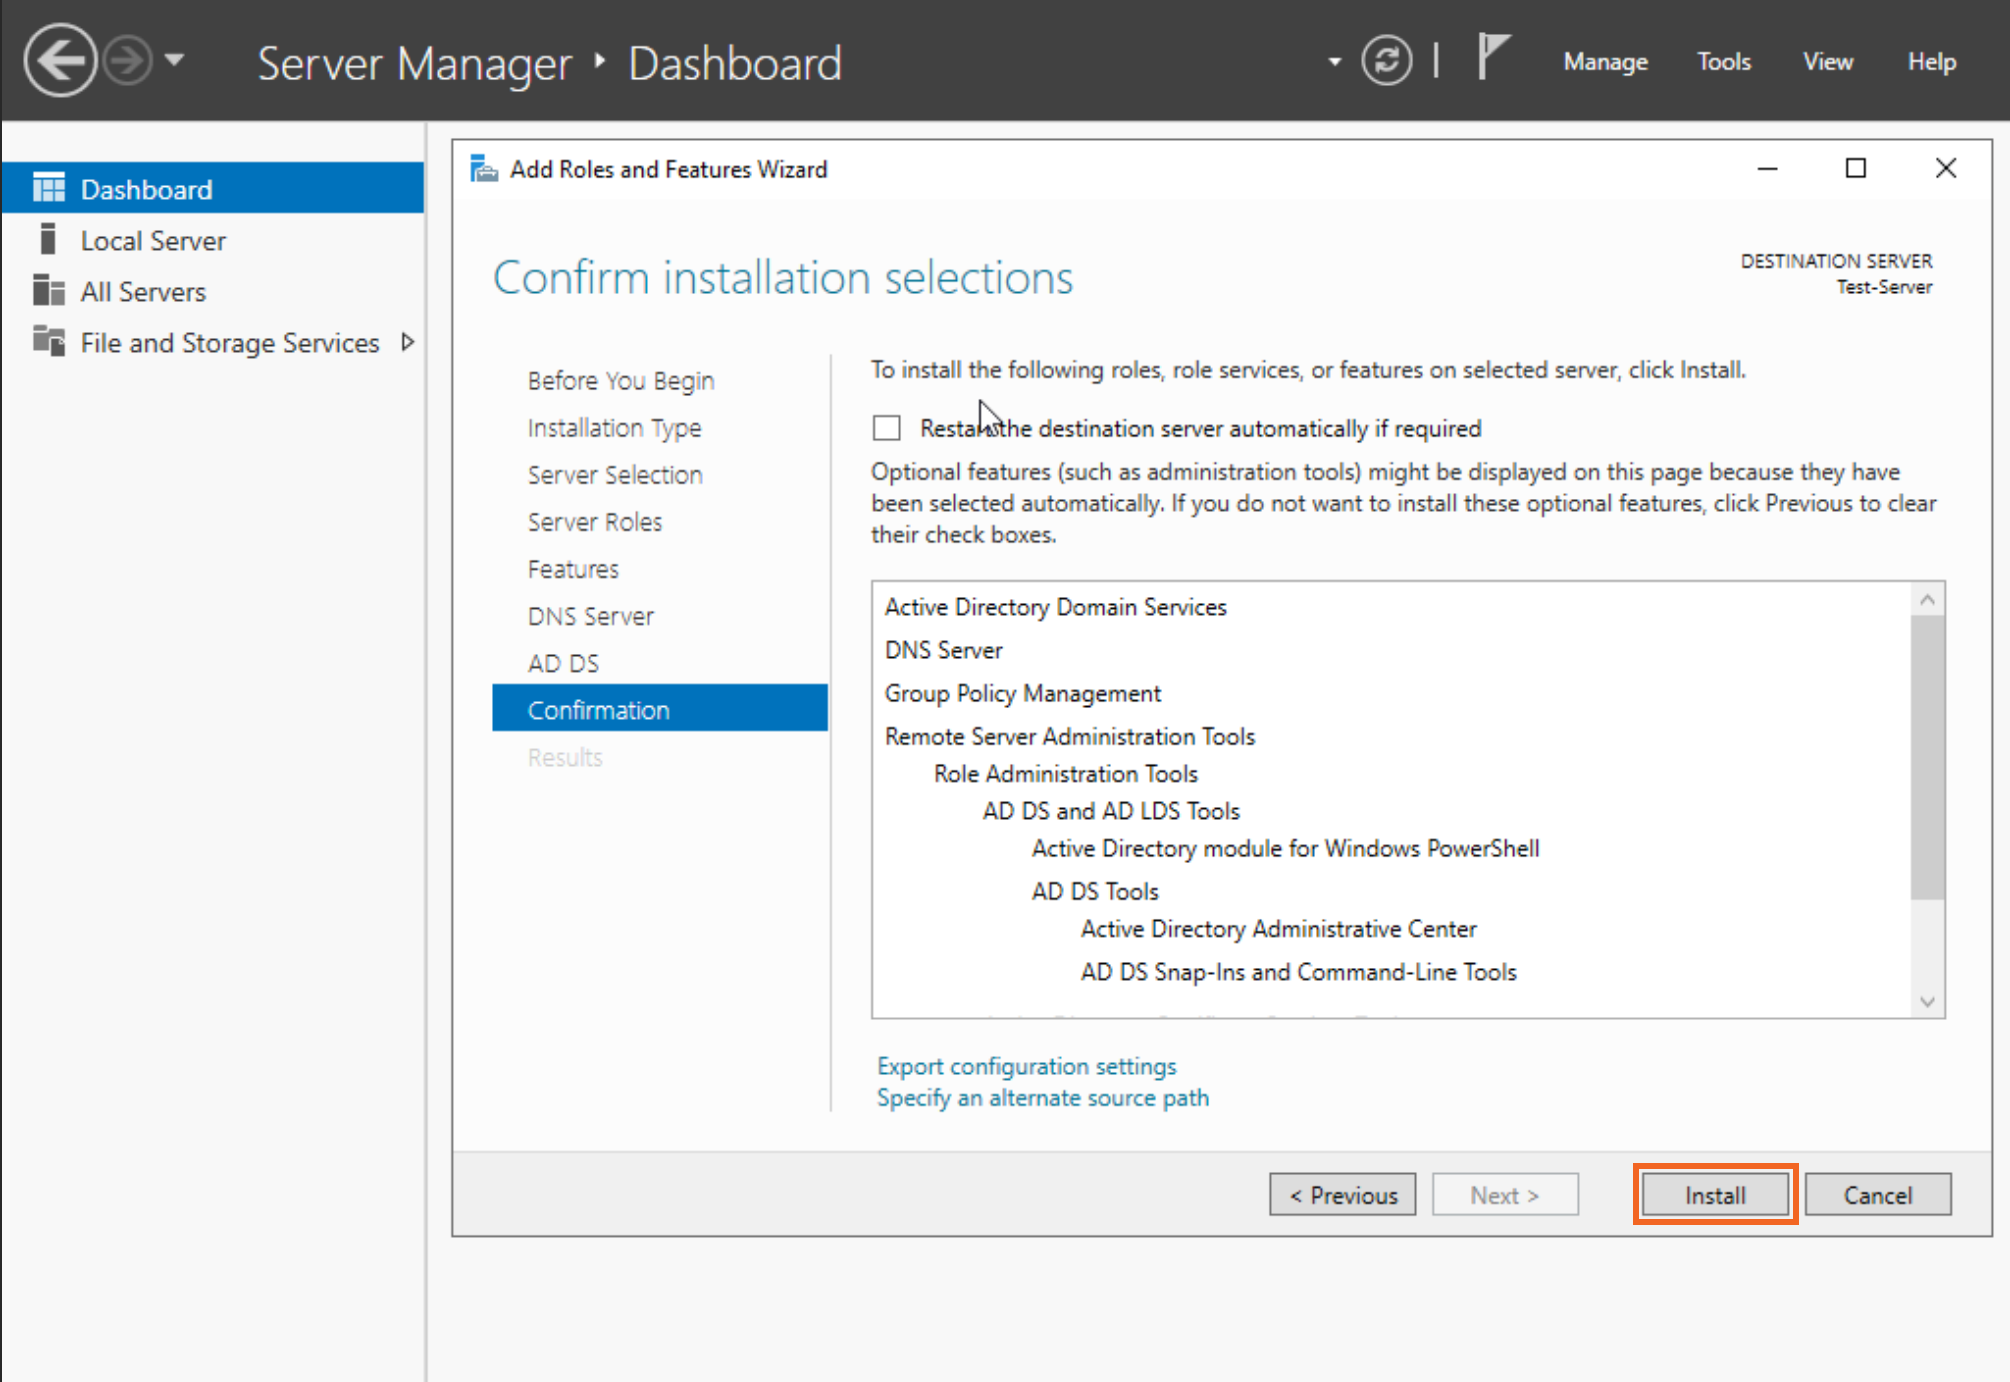This screenshot has height=1382, width=2010.
Task: Select the Server Roles wizard step
Action: coord(594,521)
